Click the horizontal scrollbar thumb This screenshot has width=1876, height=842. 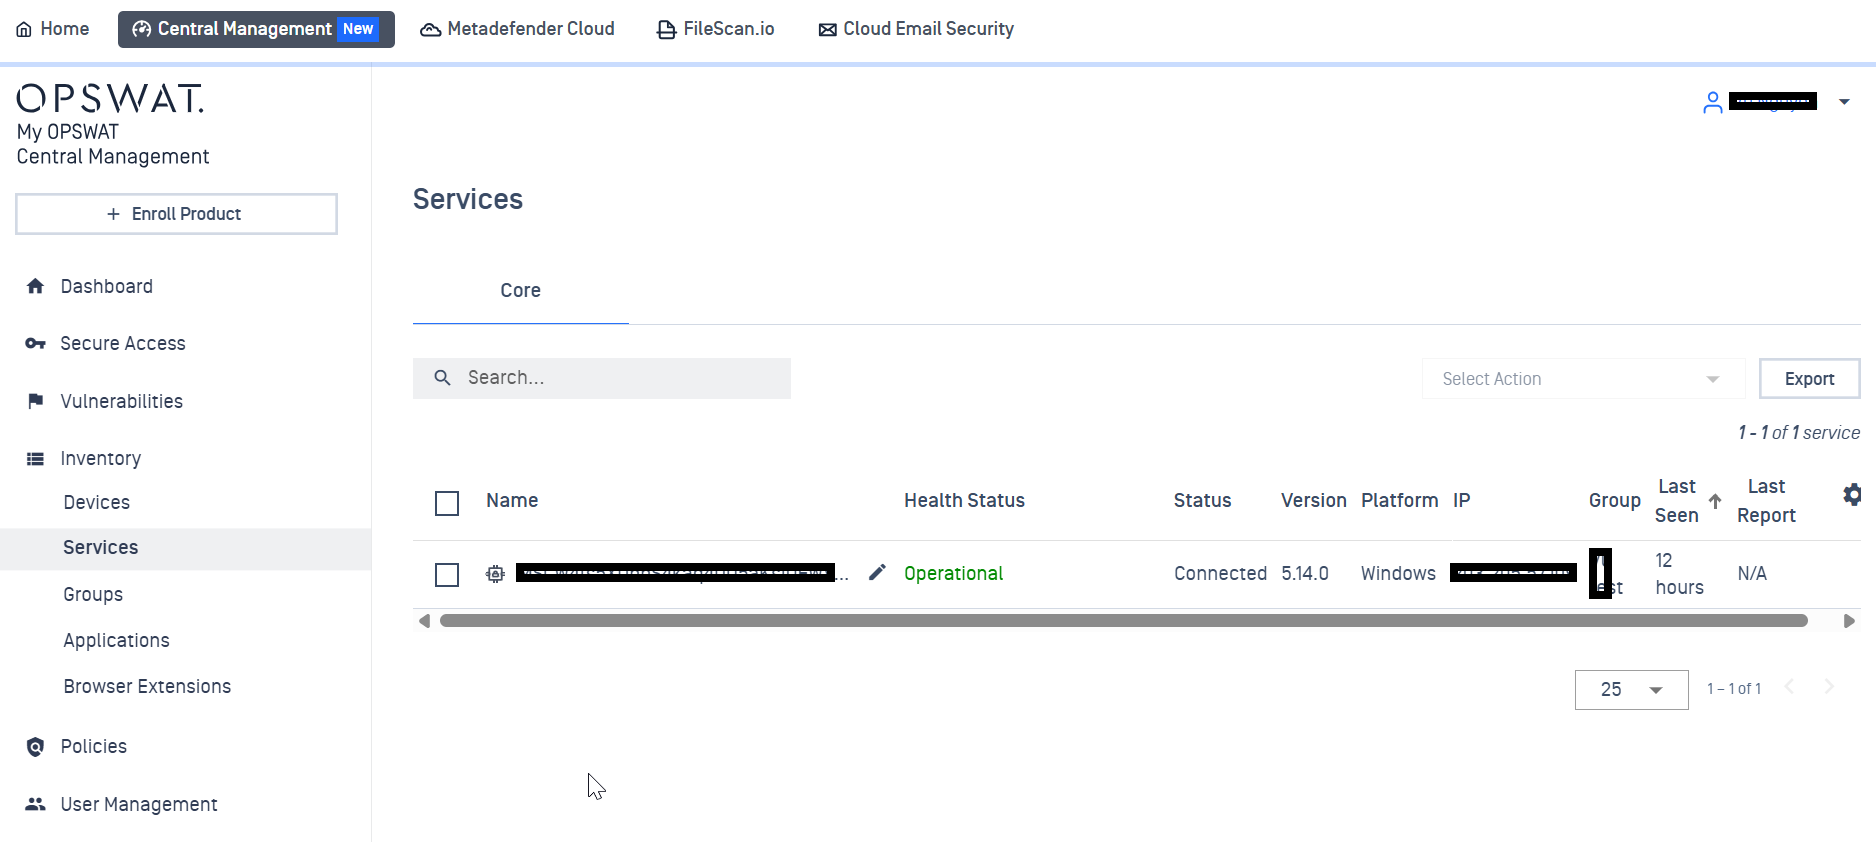[x=1124, y=621]
